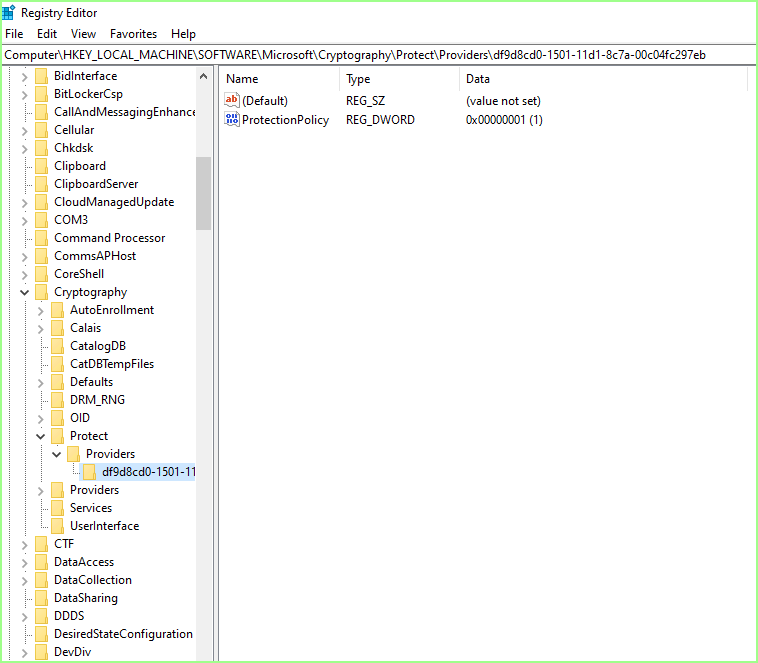This screenshot has width=758, height=663.
Task: Click the DRM_RNG folder icon
Action: coord(58,400)
